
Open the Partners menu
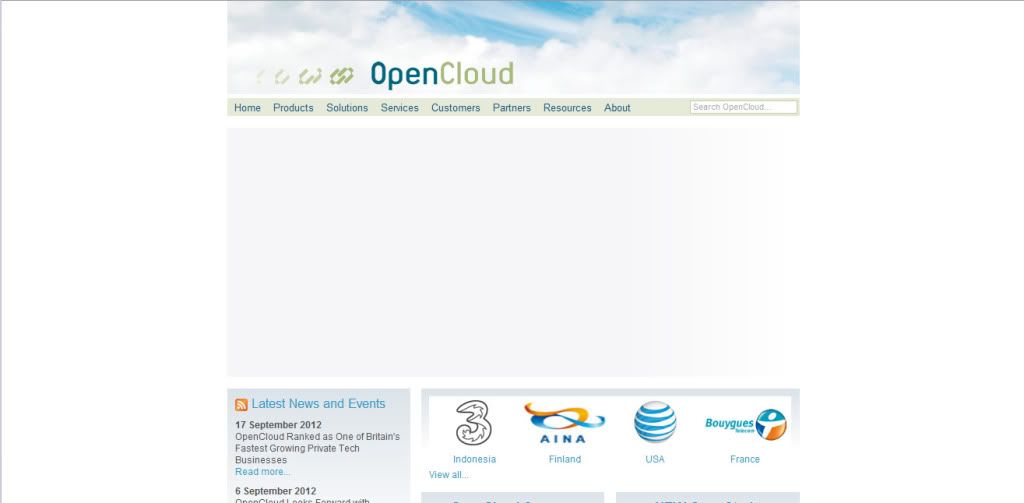[511, 108]
